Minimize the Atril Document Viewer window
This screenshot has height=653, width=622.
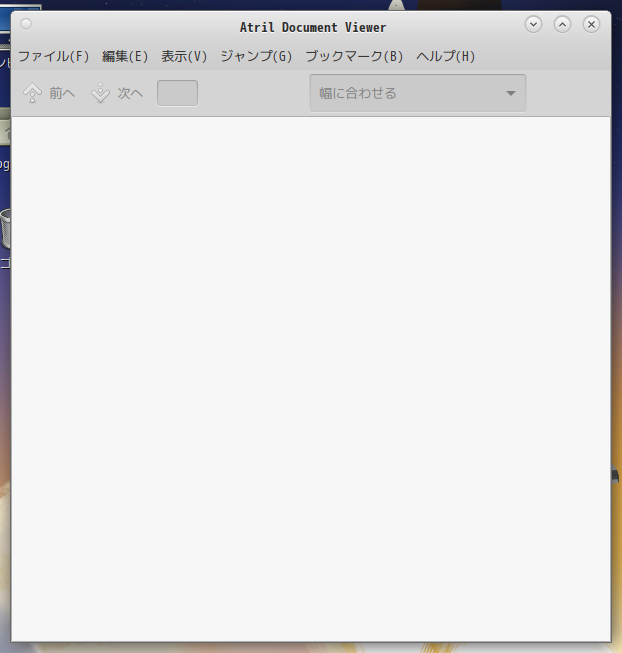[x=533, y=24]
